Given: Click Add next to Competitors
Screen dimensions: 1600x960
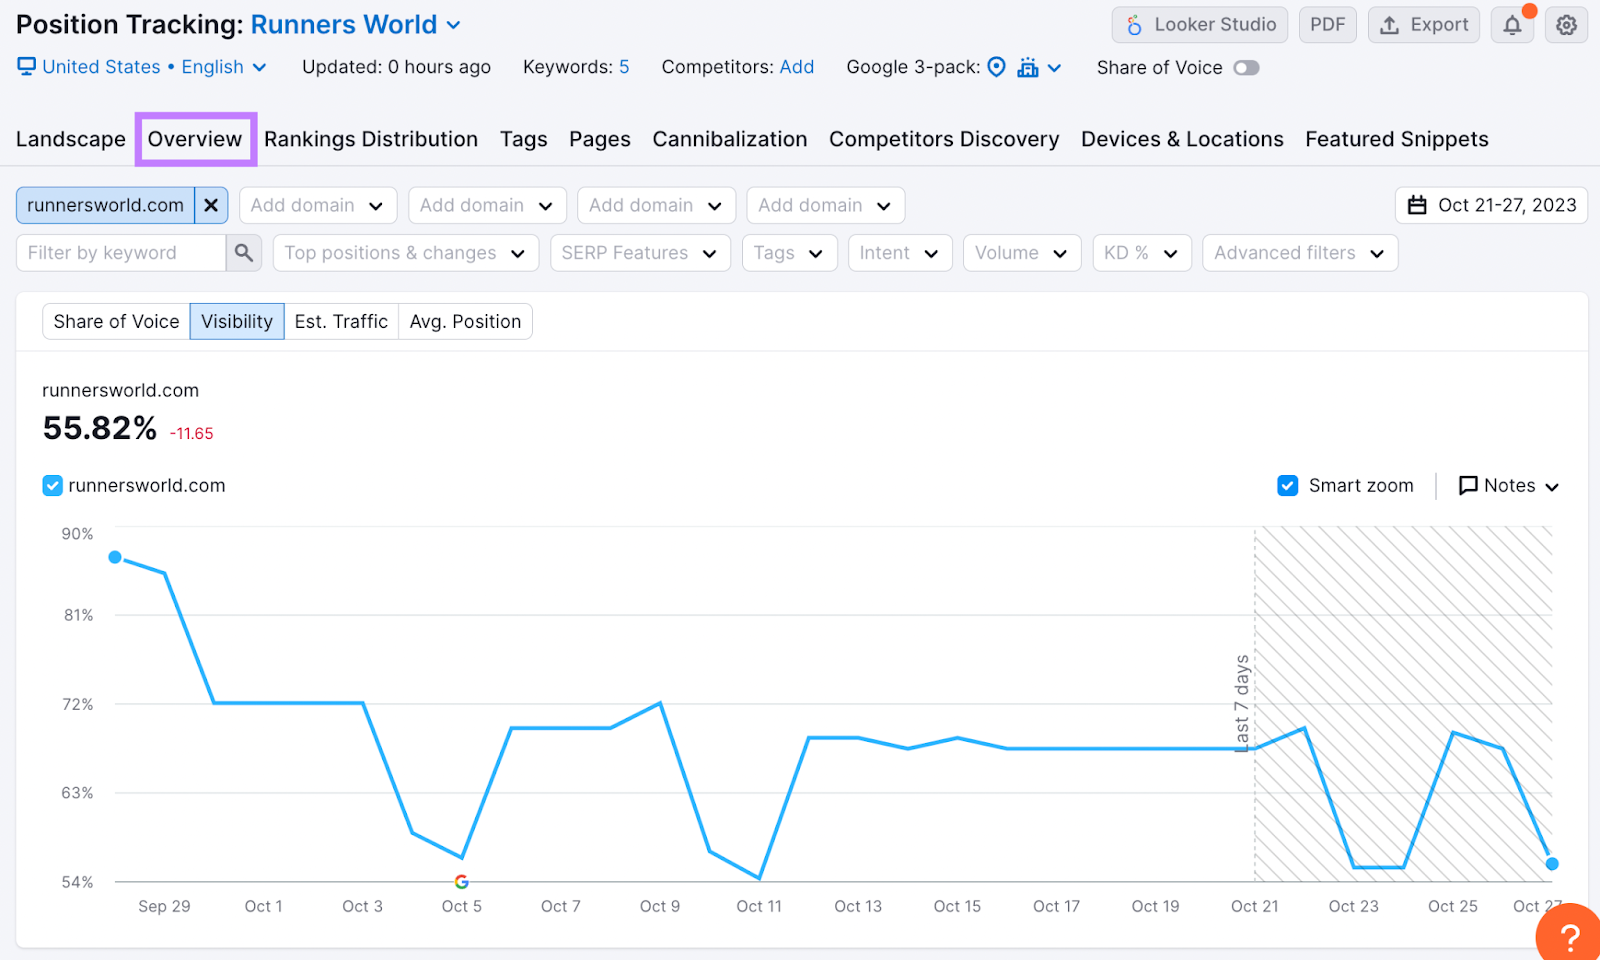Looking at the screenshot, I should coord(796,67).
